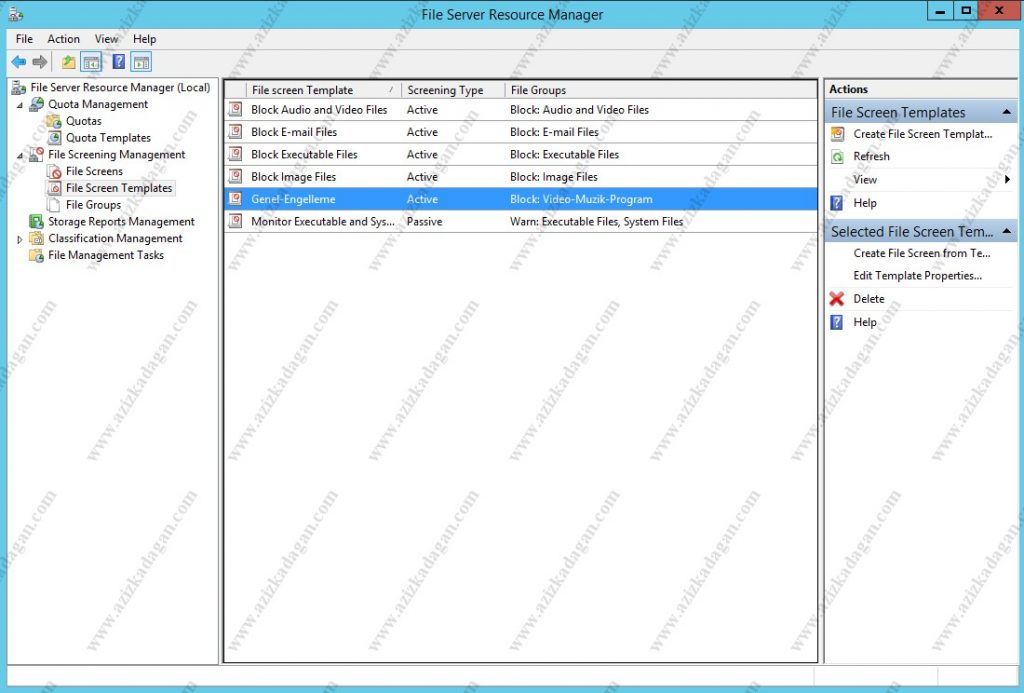Open the Action menu
This screenshot has height=693, width=1024.
pos(64,39)
